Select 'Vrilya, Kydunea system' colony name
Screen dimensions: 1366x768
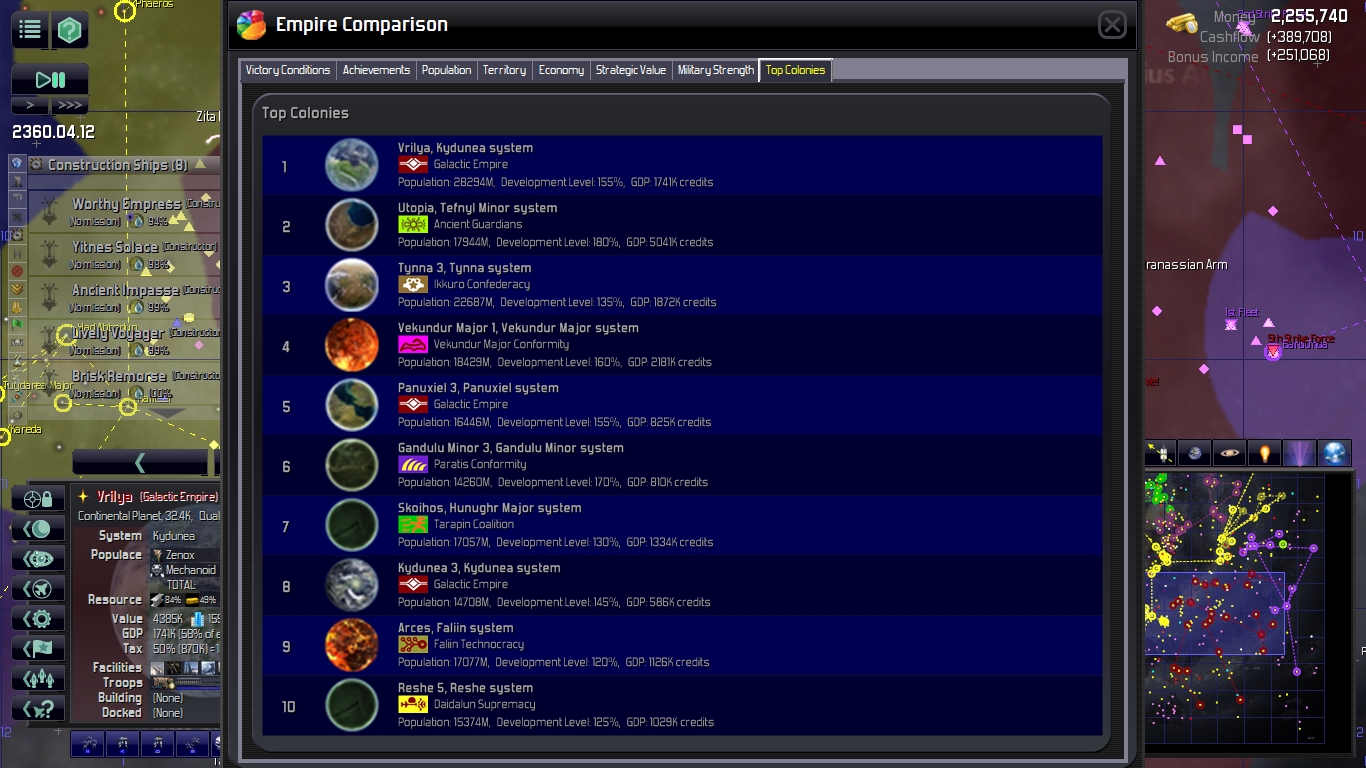click(465, 148)
